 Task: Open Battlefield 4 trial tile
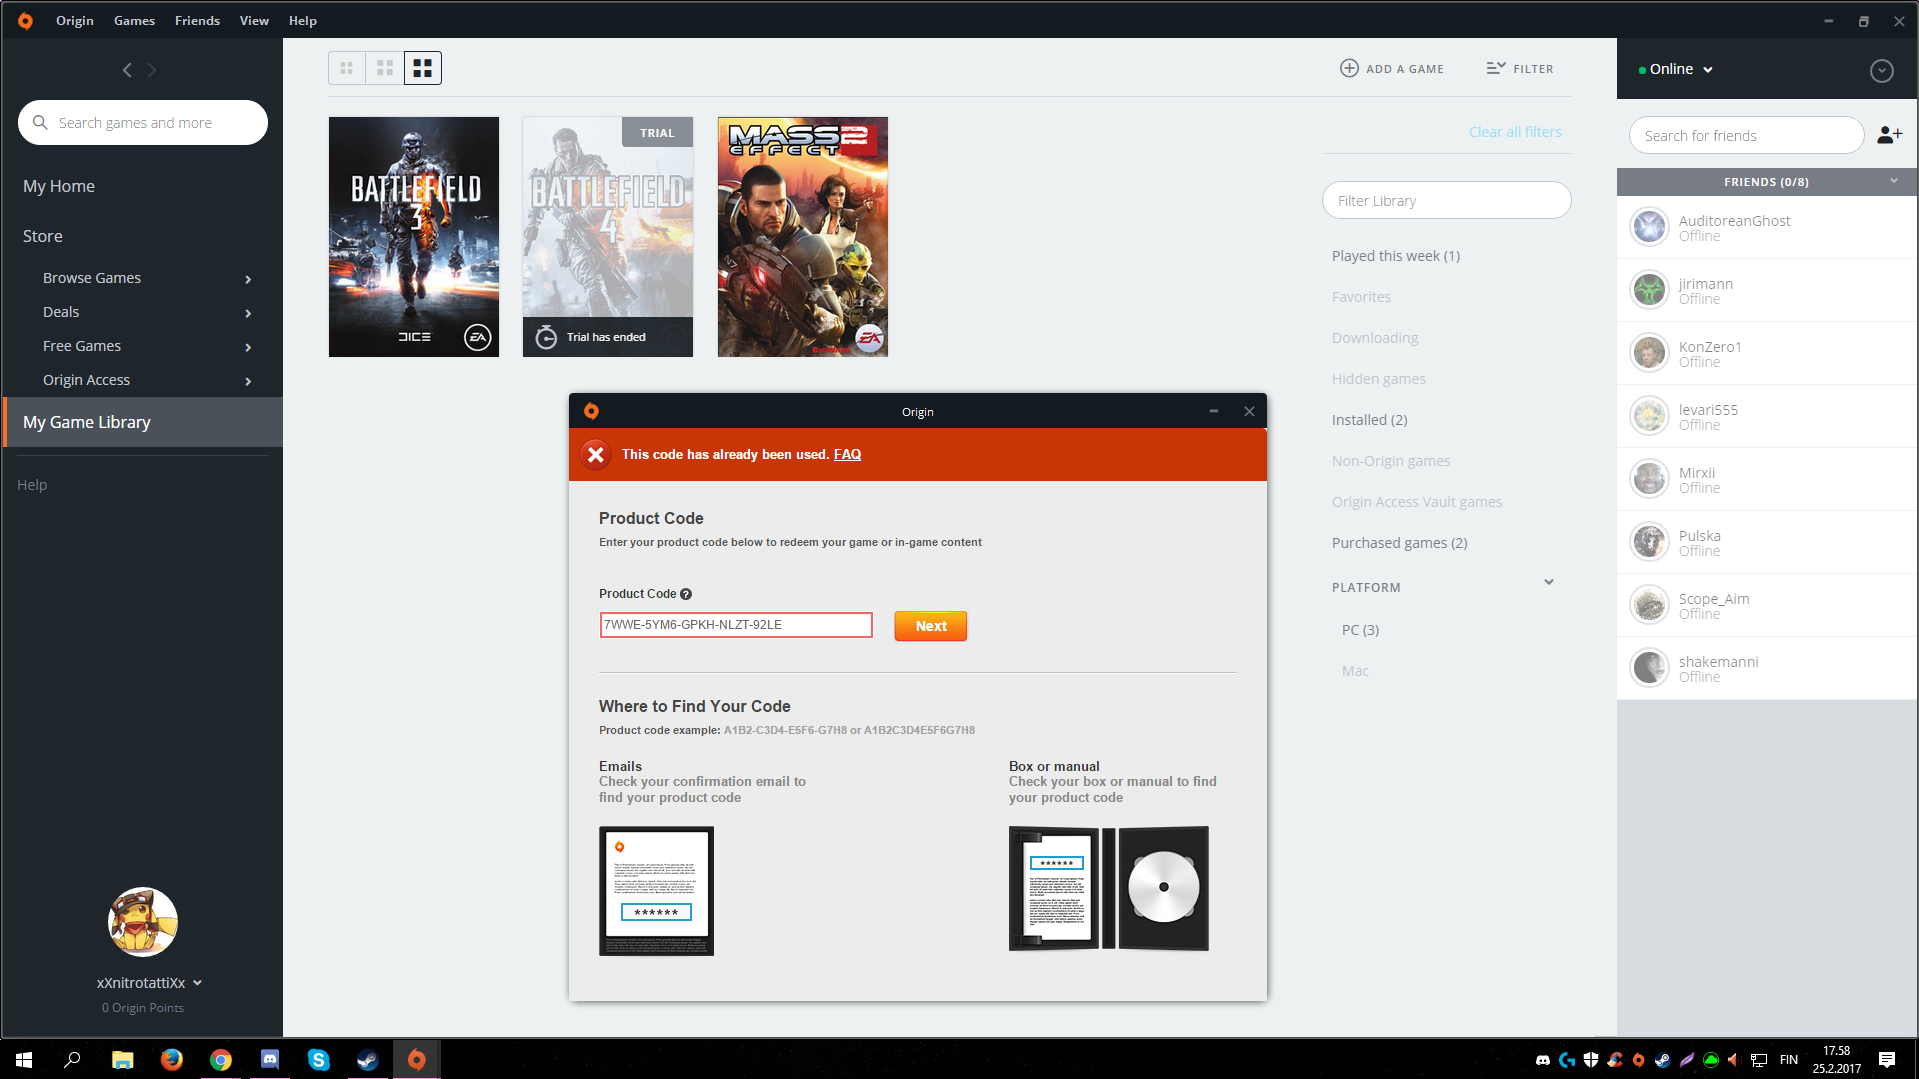tap(608, 237)
